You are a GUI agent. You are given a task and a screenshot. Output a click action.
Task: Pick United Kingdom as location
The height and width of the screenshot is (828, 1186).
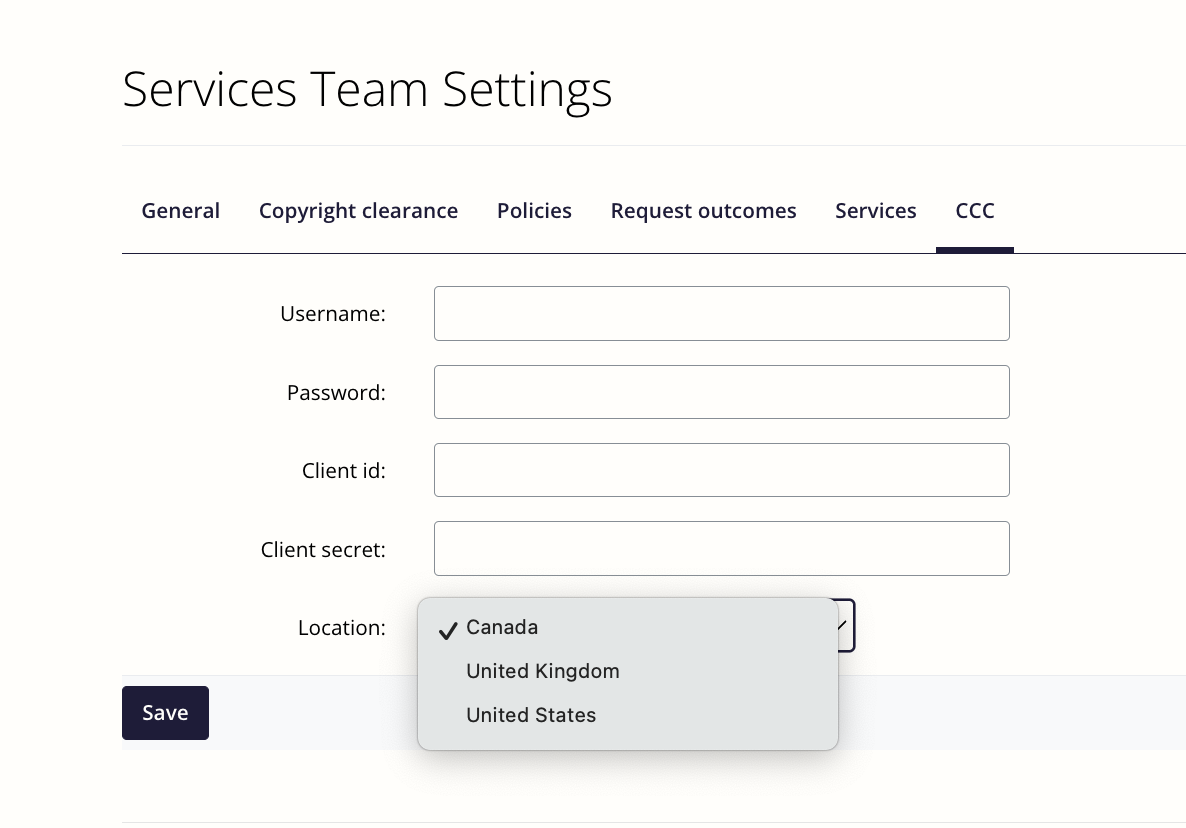tap(628, 671)
